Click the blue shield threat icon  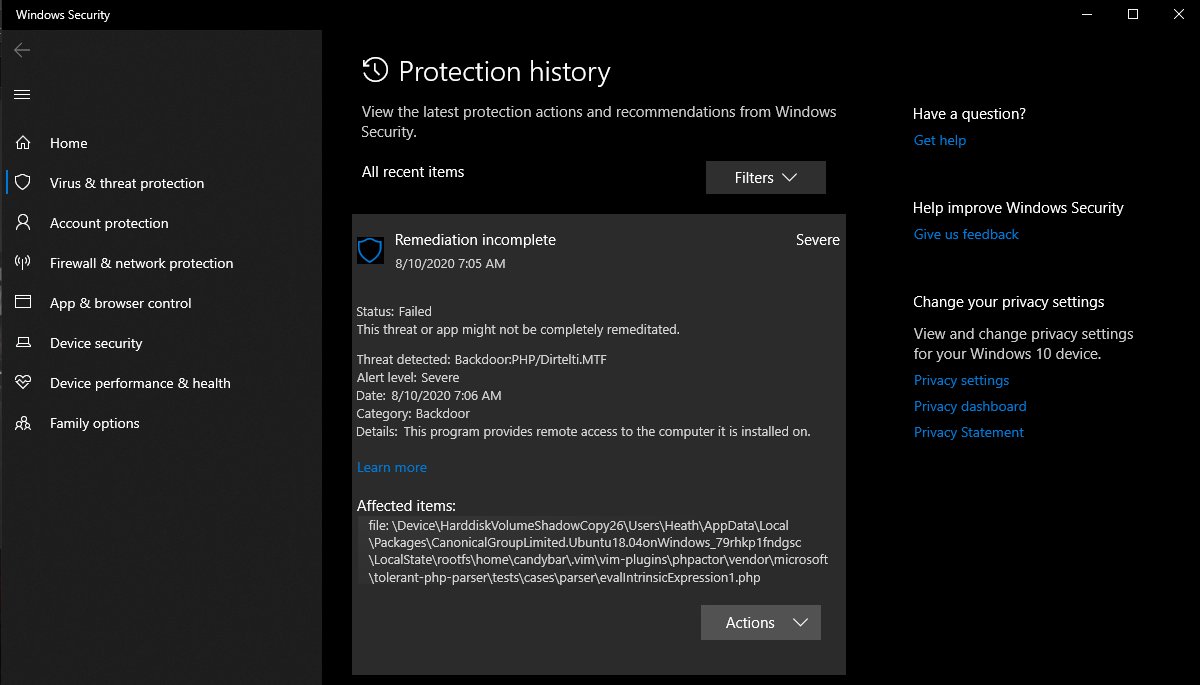coord(370,251)
